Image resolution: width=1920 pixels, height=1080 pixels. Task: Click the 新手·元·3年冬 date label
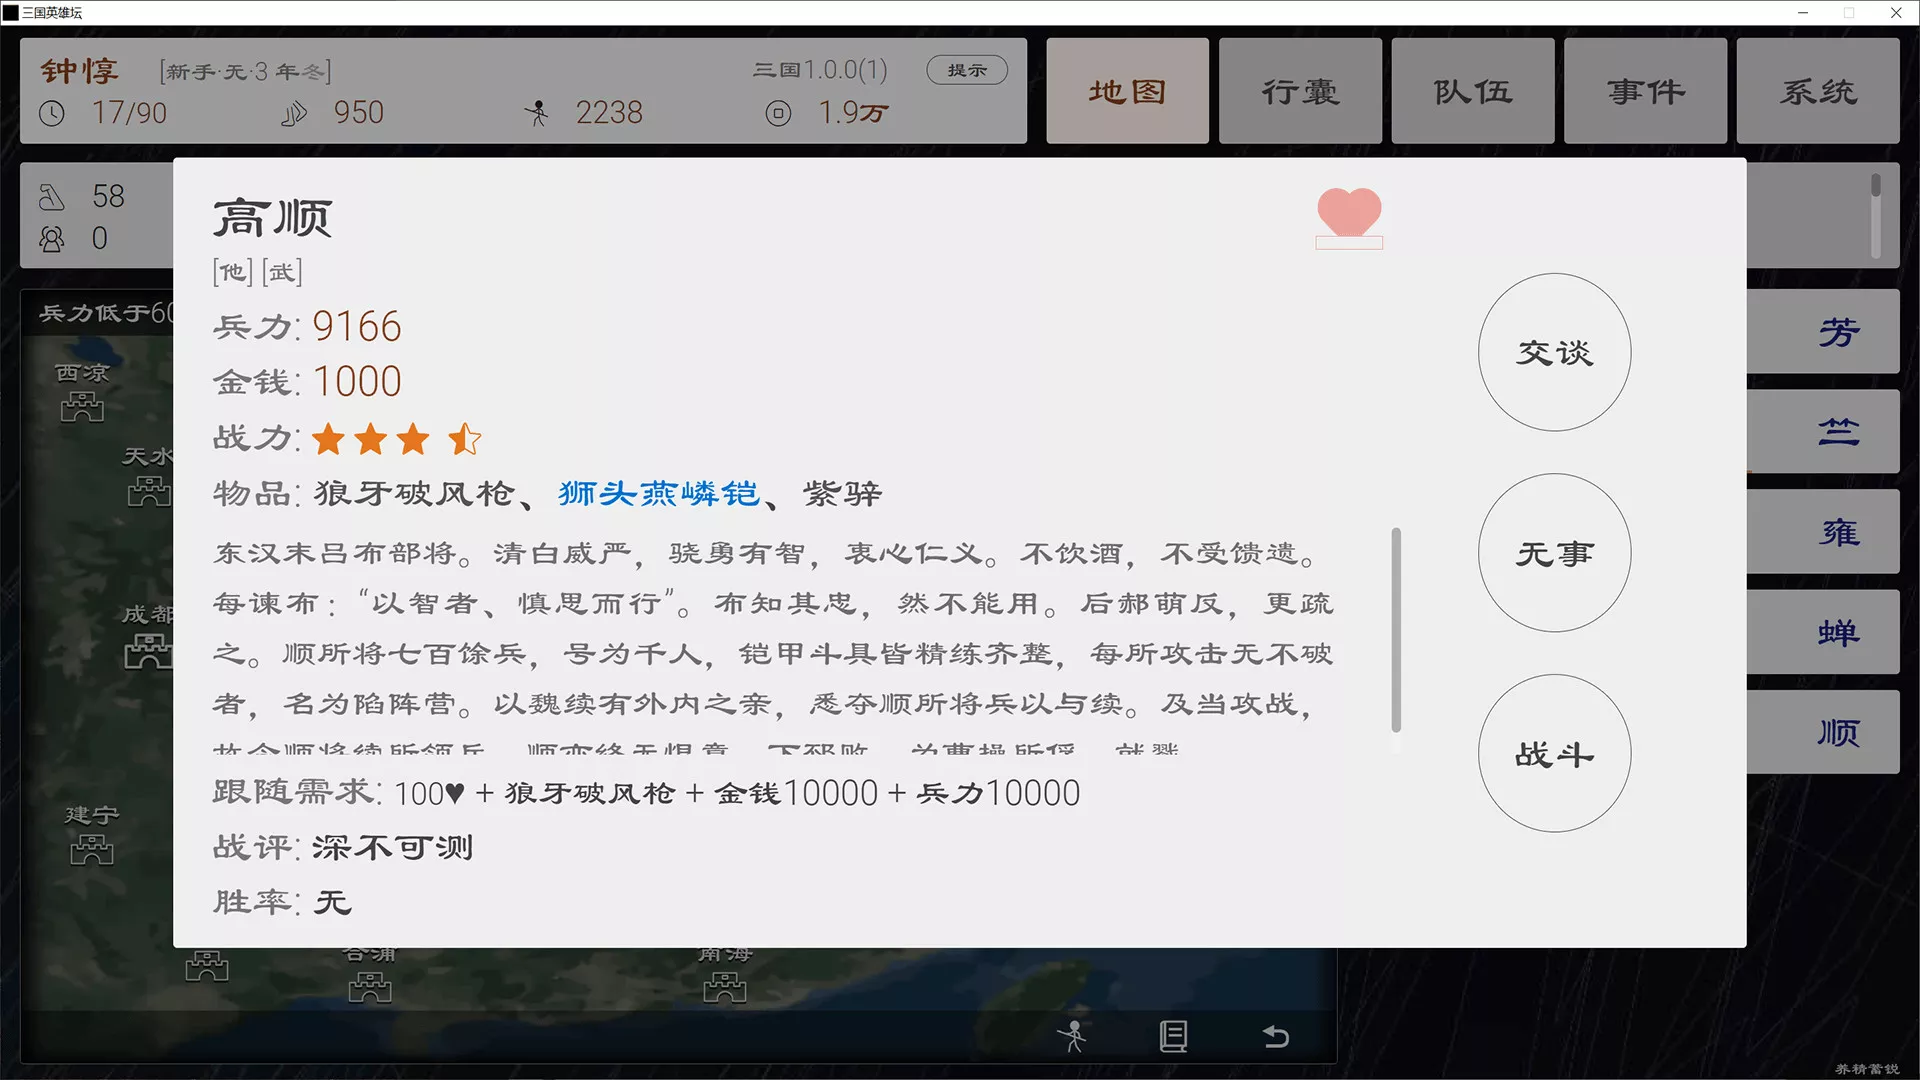245,72
